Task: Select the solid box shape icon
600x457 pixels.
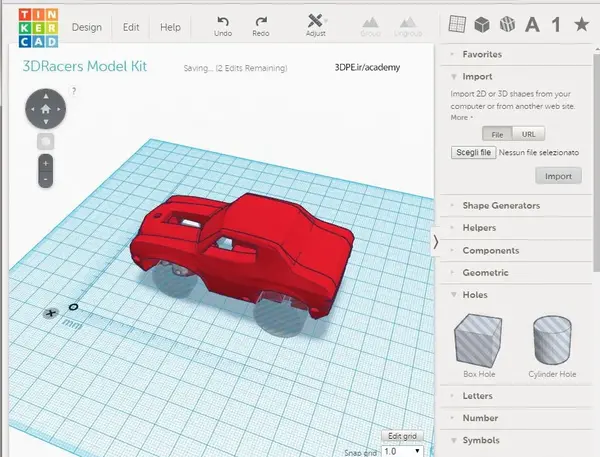Action: point(482,24)
